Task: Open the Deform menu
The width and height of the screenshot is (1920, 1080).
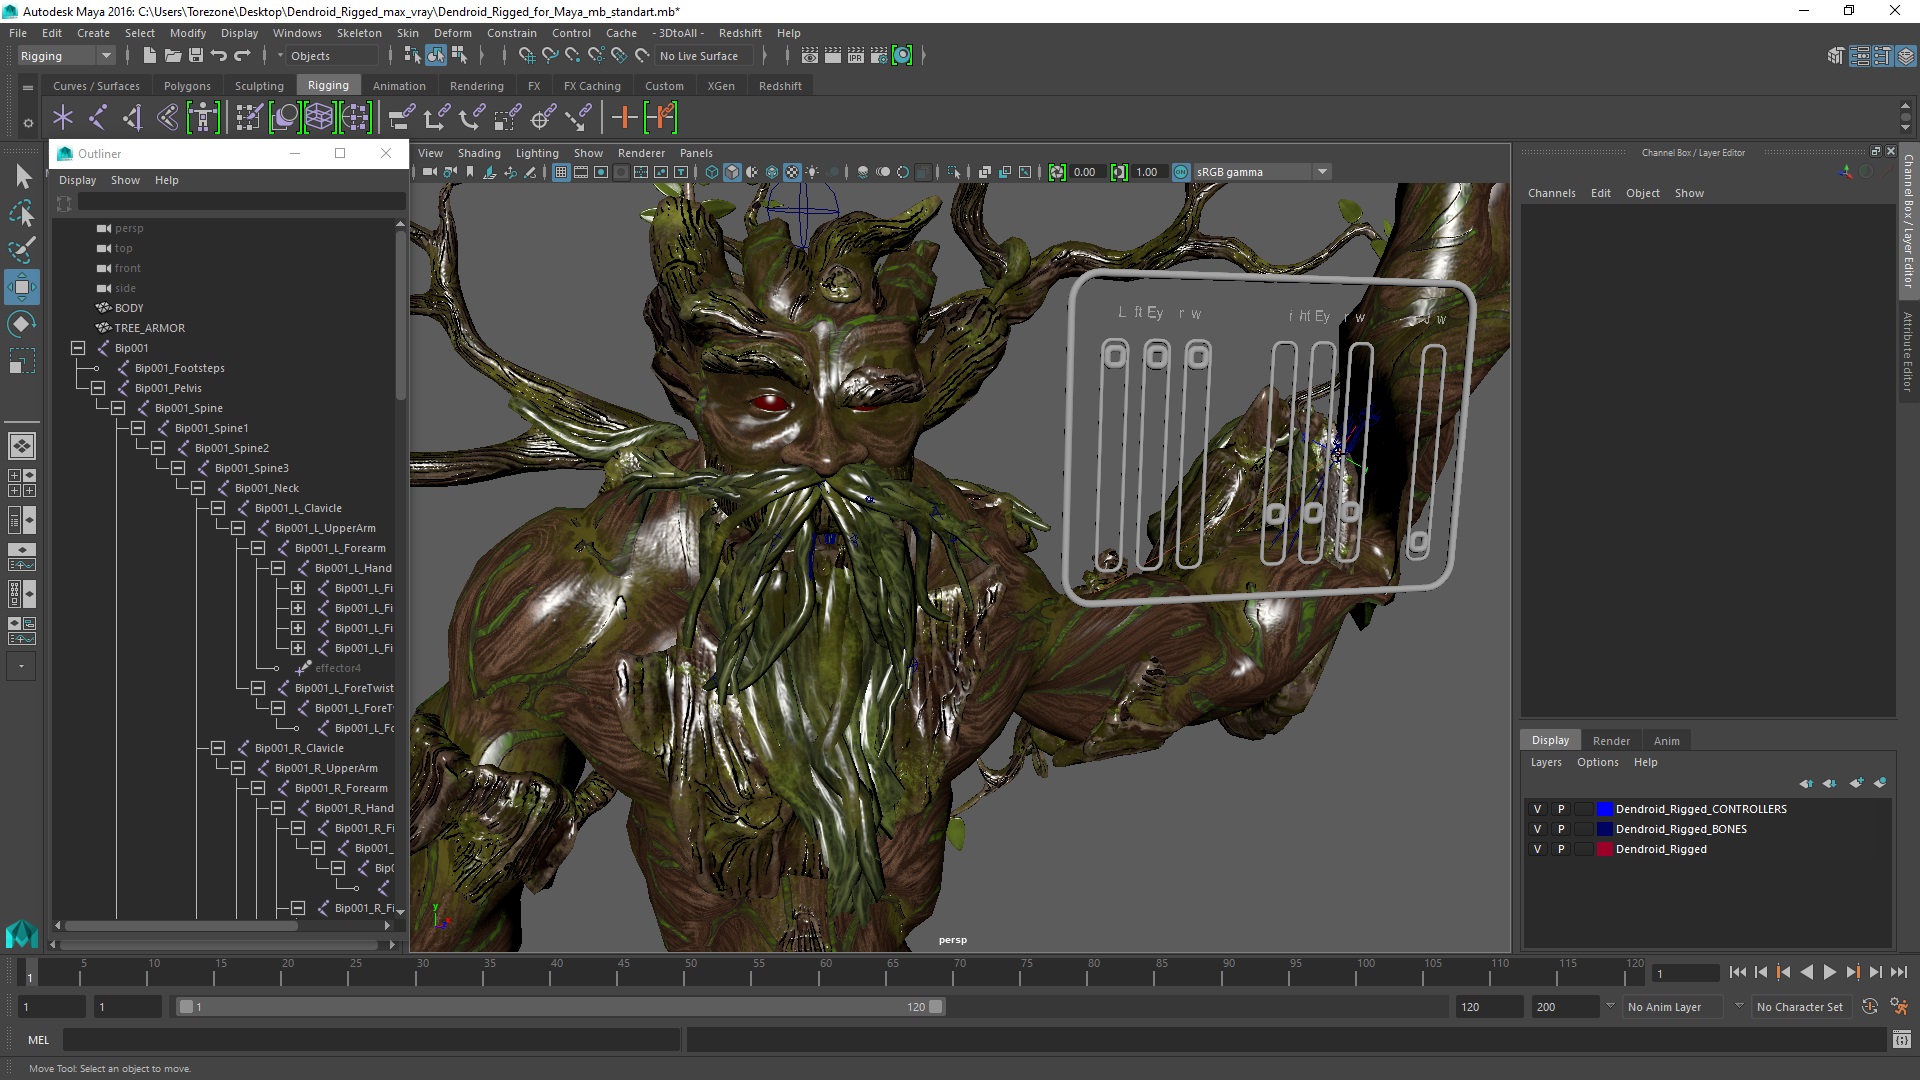Action: (452, 33)
